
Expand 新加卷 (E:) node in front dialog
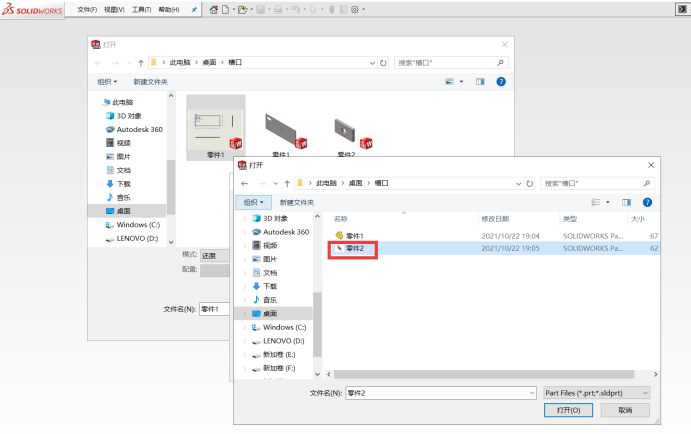tap(245, 355)
